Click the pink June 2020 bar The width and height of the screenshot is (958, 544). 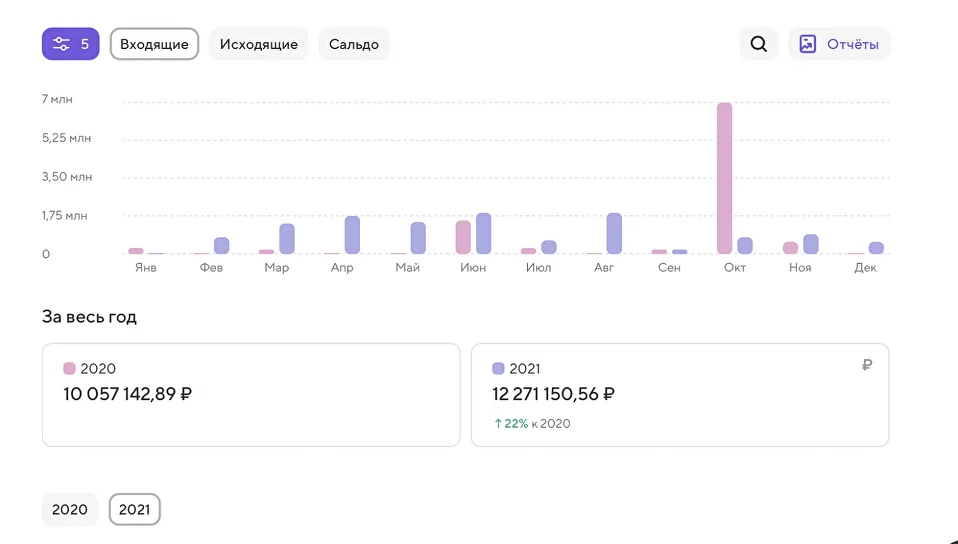(463, 237)
